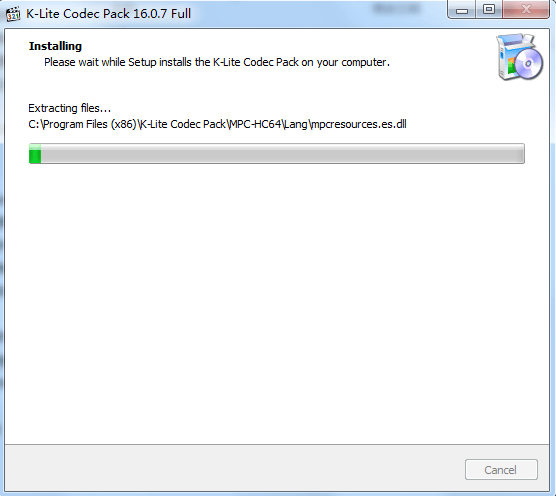The height and width of the screenshot is (496, 556).
Task: Click the Program Files (x86) part of path
Action: 89,124
